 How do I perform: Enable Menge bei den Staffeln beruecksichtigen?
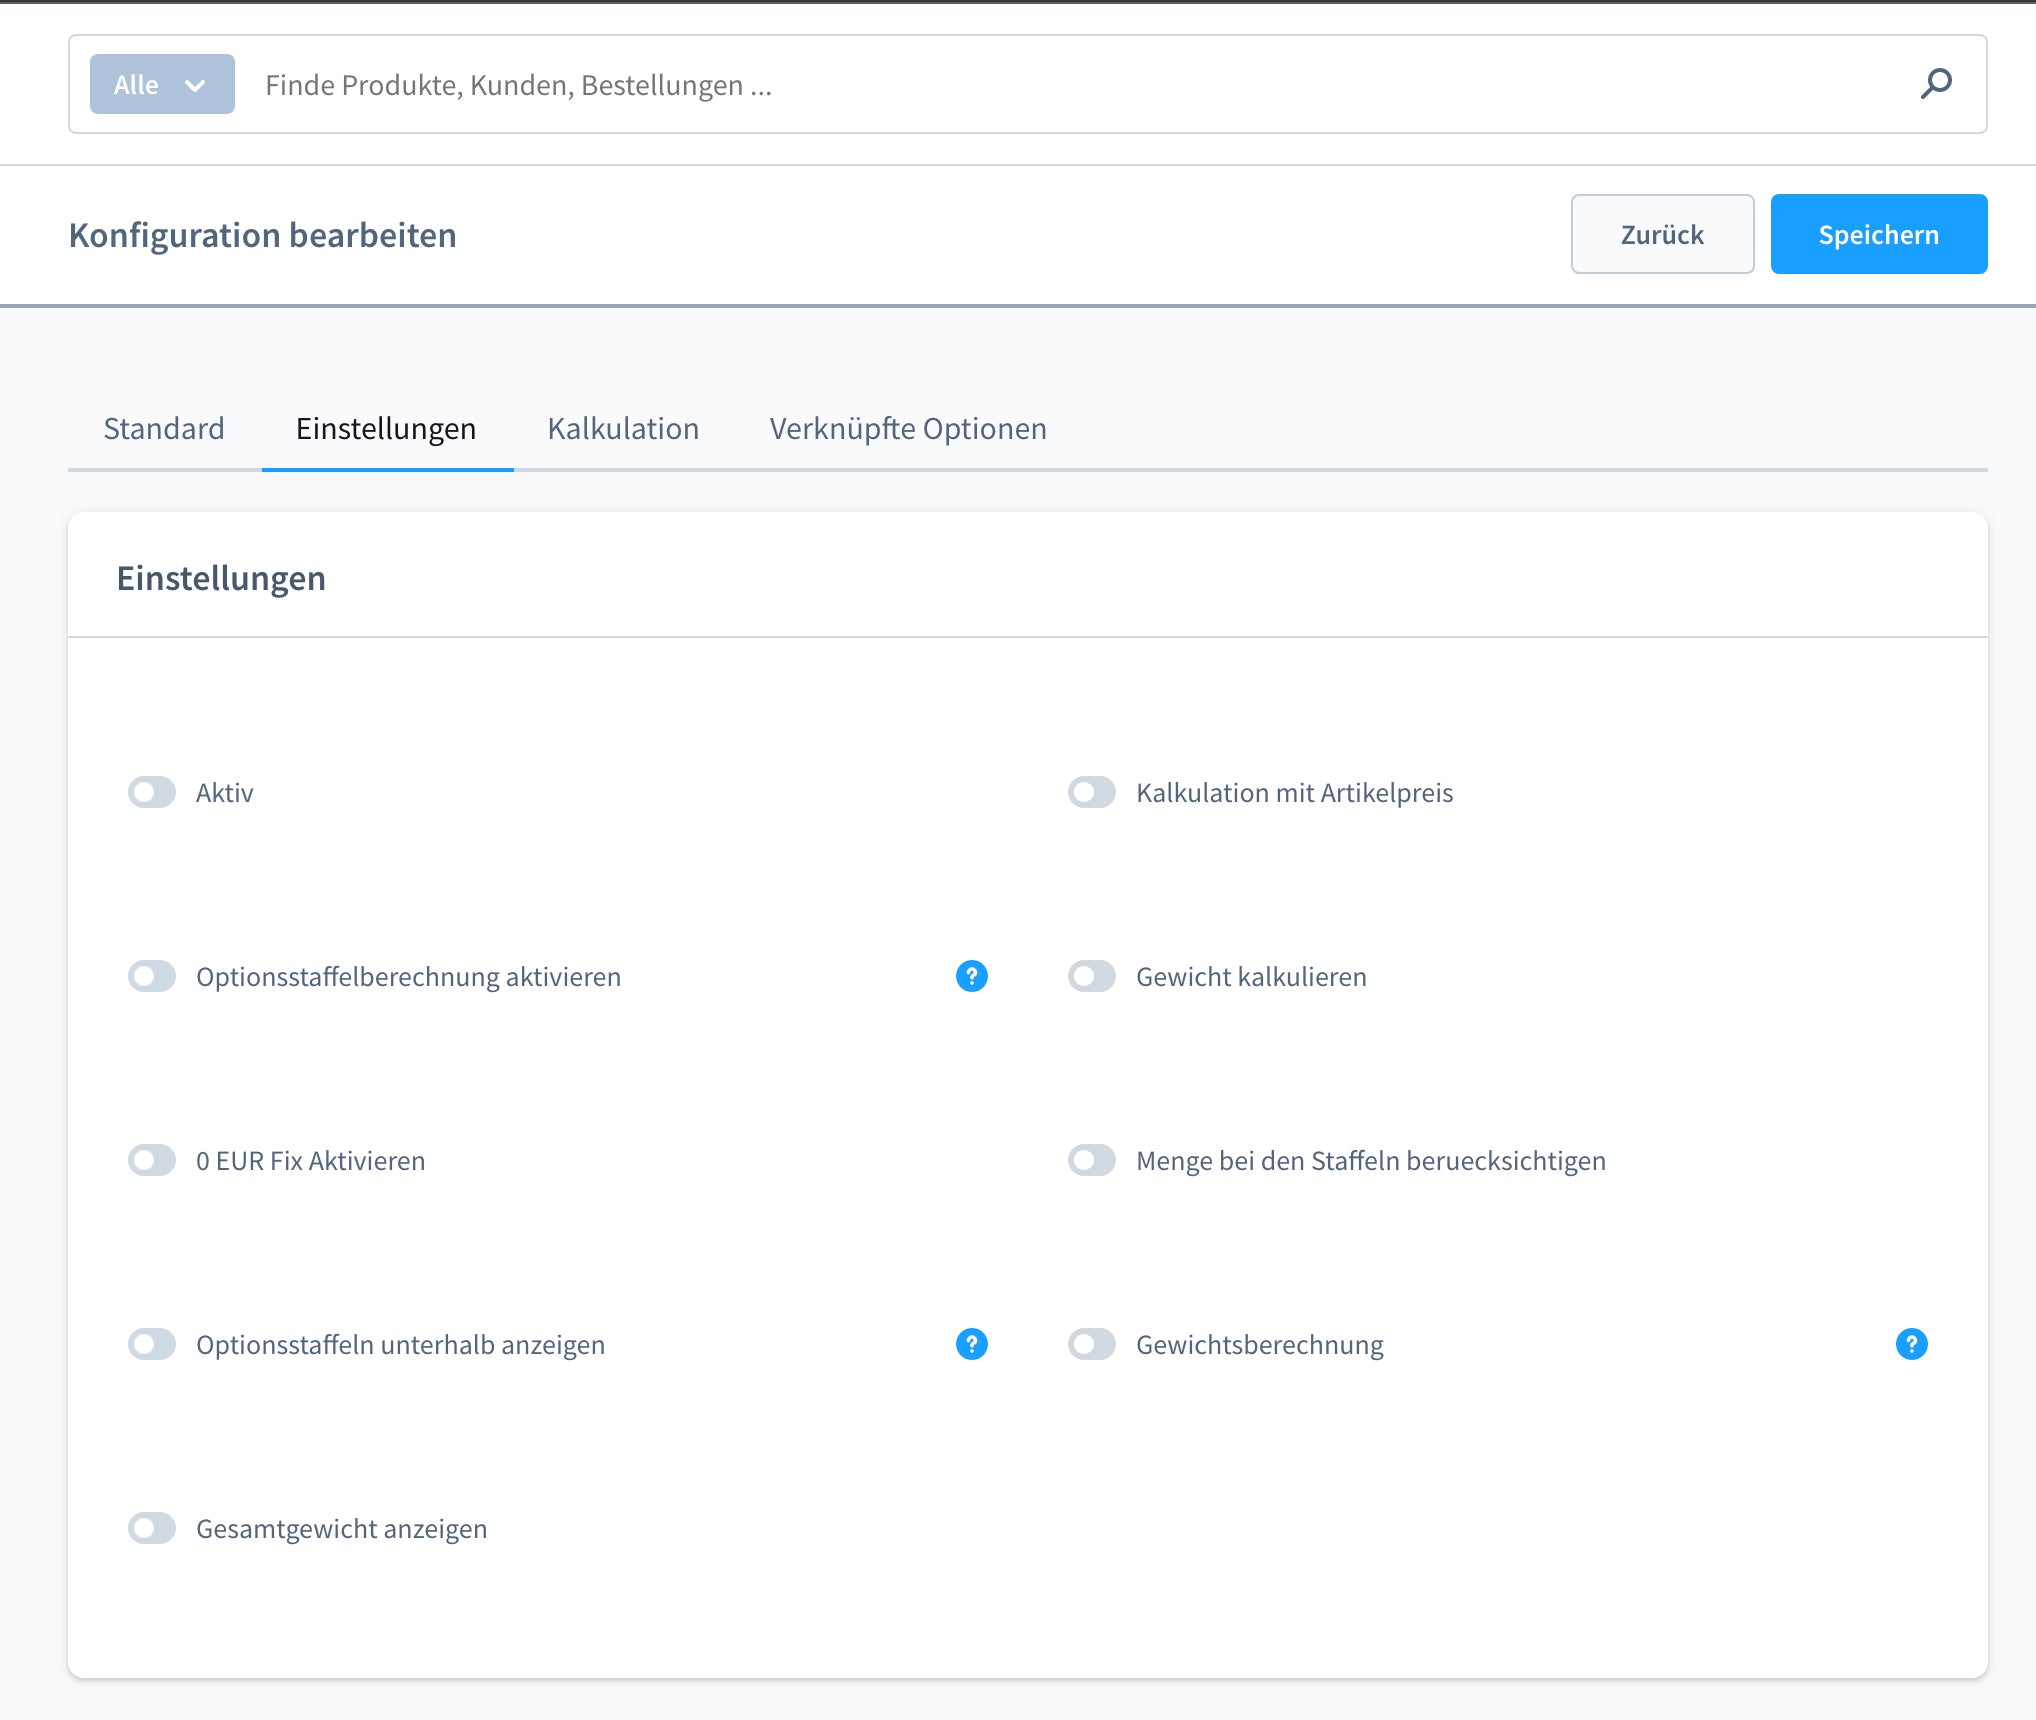pos(1092,1160)
